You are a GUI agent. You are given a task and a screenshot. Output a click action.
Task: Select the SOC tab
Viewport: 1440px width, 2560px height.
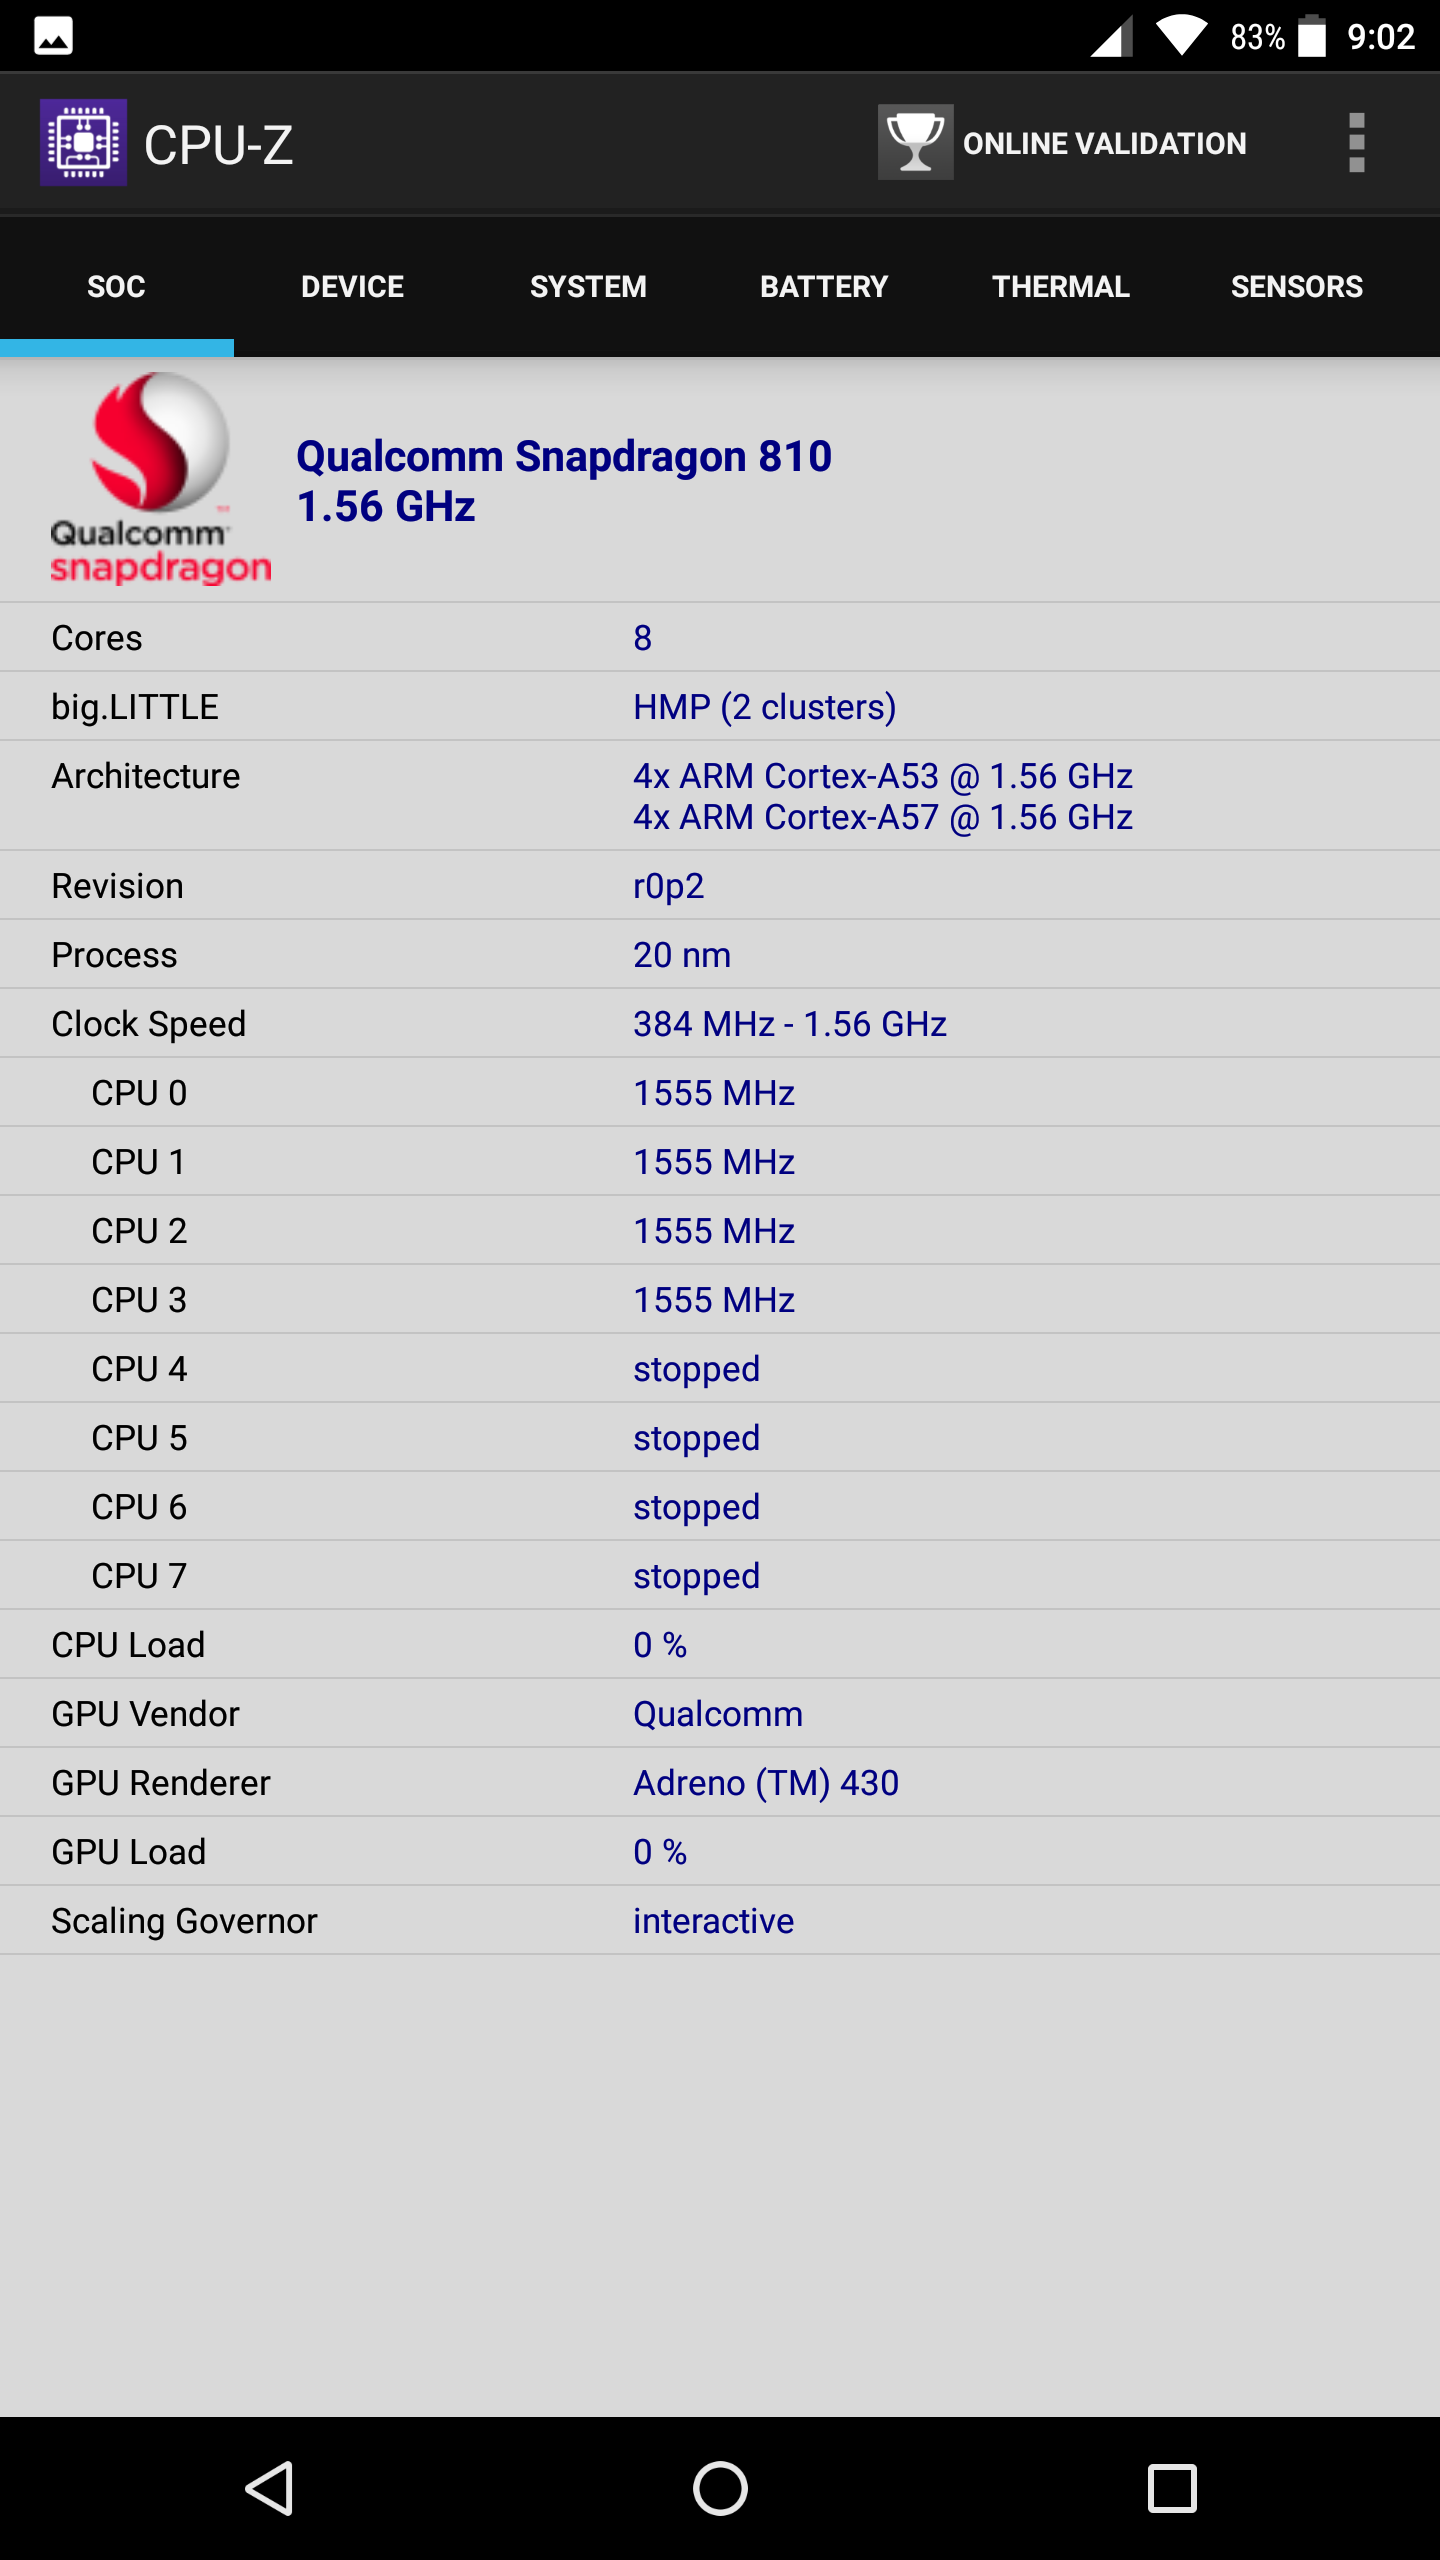[117, 287]
